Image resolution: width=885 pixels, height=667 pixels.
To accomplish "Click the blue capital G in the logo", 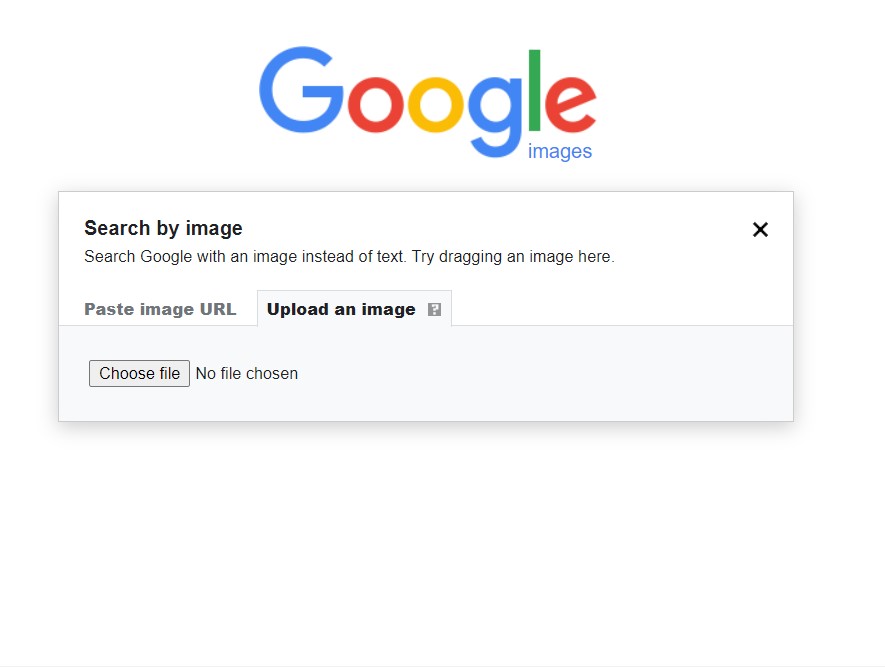I will 300,90.
